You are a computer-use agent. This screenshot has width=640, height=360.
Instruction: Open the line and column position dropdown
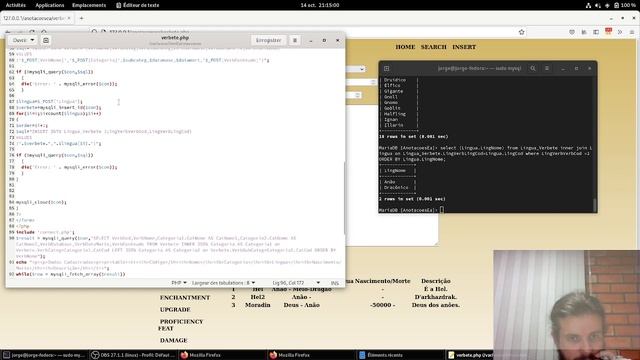click(x=296, y=282)
